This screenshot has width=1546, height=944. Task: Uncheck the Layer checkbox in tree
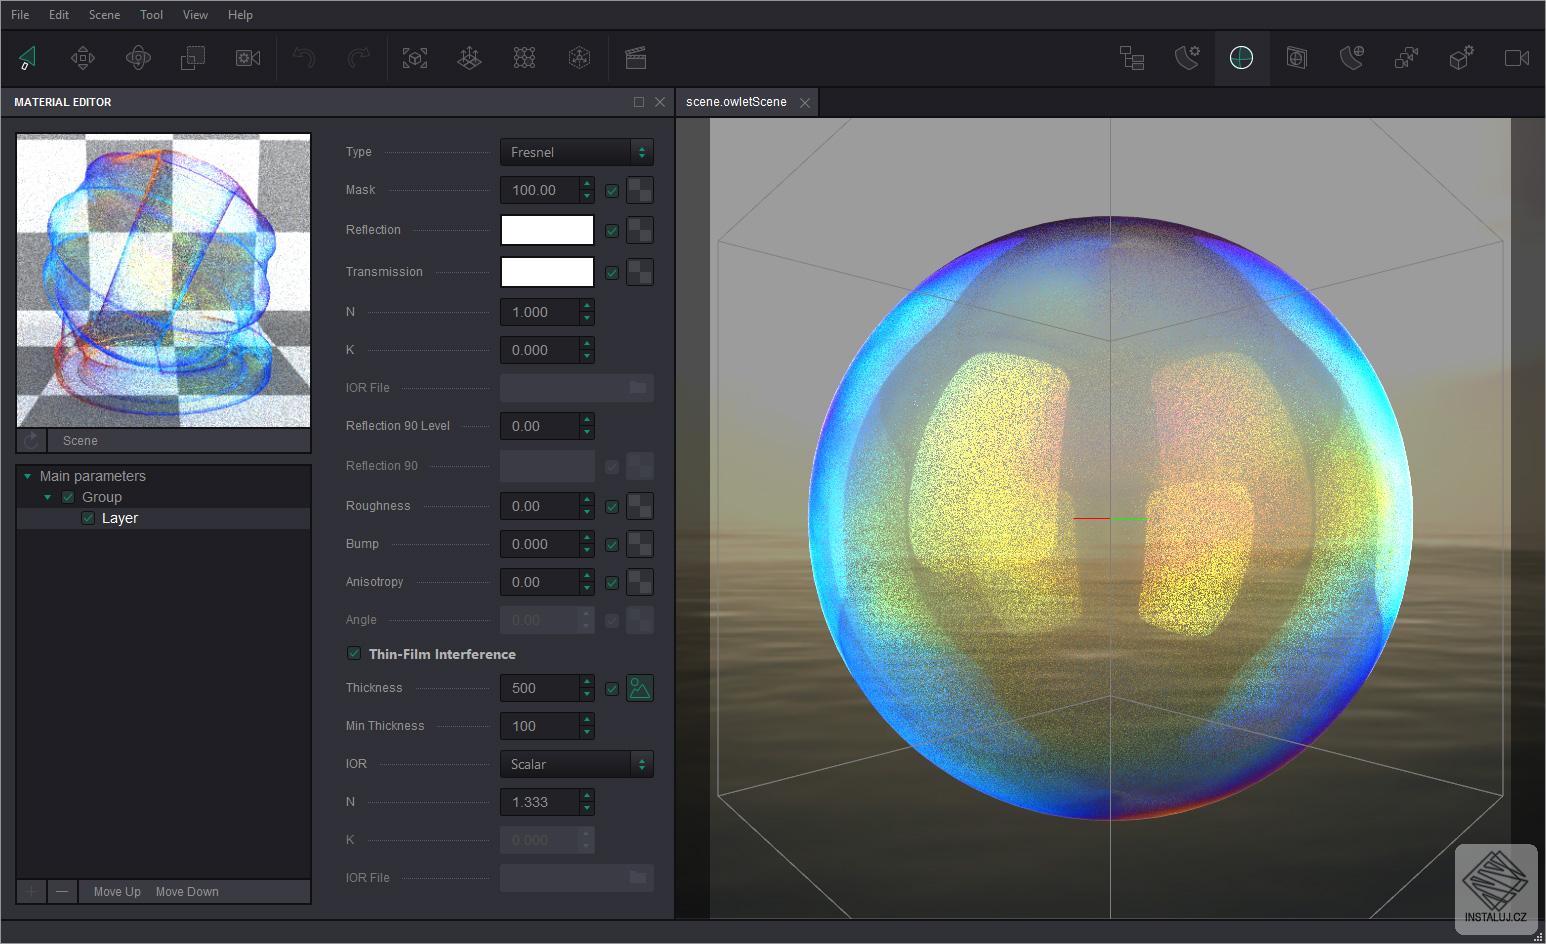pyautogui.click(x=88, y=518)
